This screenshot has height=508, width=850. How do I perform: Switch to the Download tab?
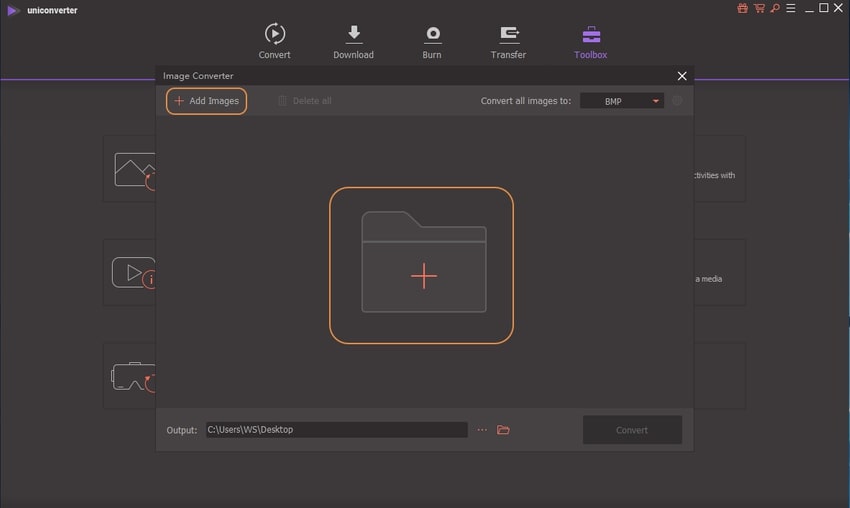[353, 41]
